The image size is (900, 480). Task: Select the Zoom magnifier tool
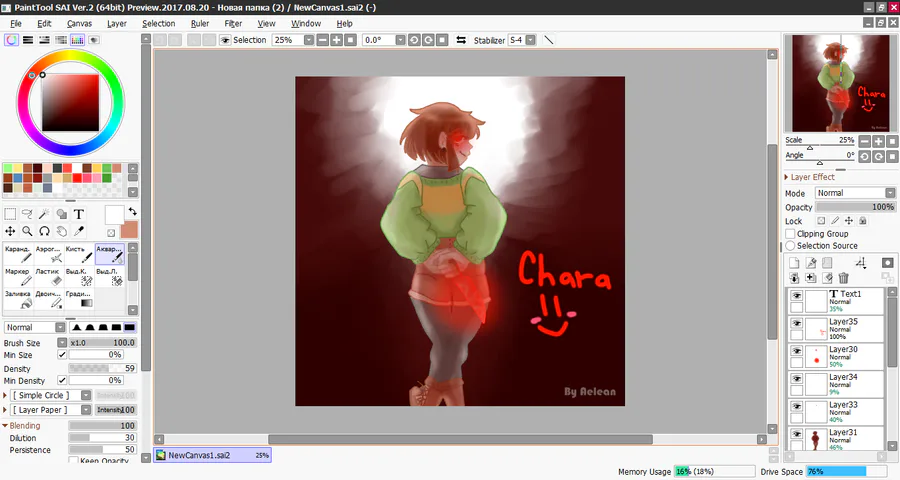(27, 231)
